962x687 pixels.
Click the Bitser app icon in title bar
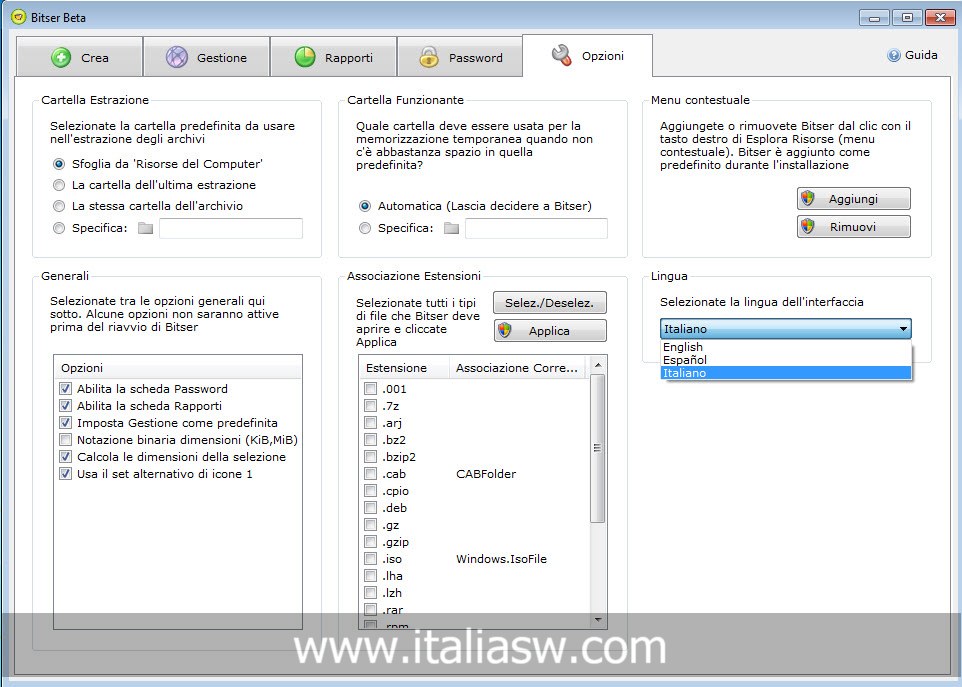(x=19, y=17)
